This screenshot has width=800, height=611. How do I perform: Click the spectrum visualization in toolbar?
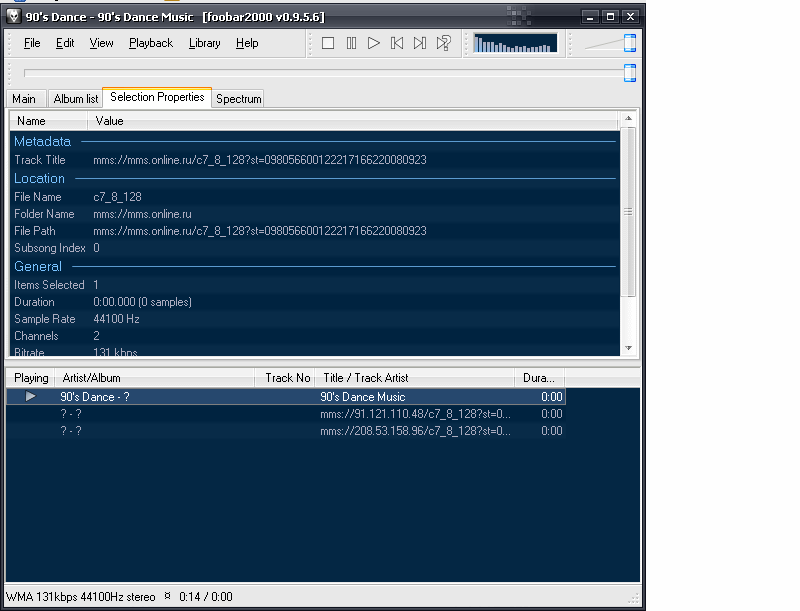[515, 43]
